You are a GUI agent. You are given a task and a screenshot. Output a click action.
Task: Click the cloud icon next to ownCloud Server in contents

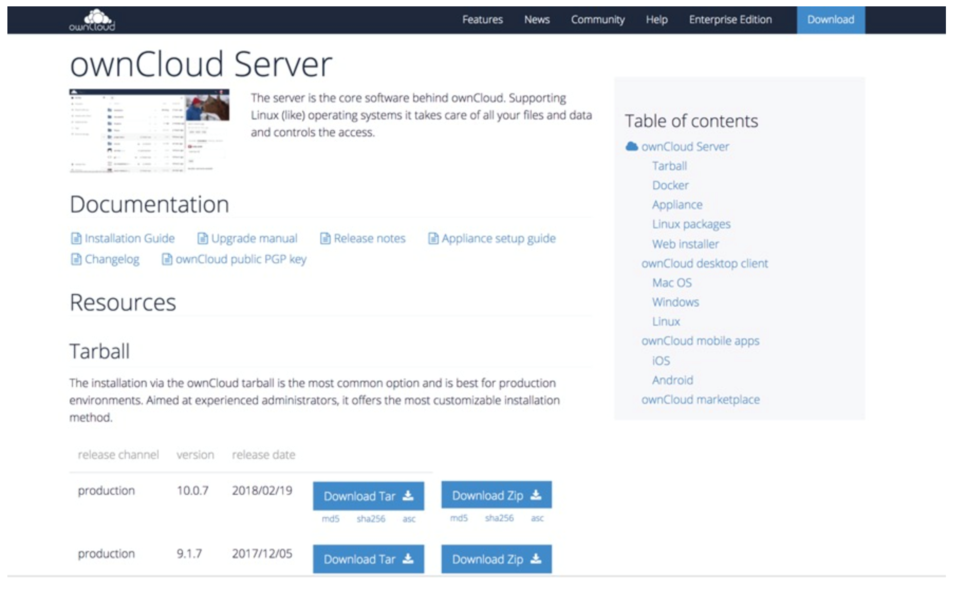coord(631,147)
